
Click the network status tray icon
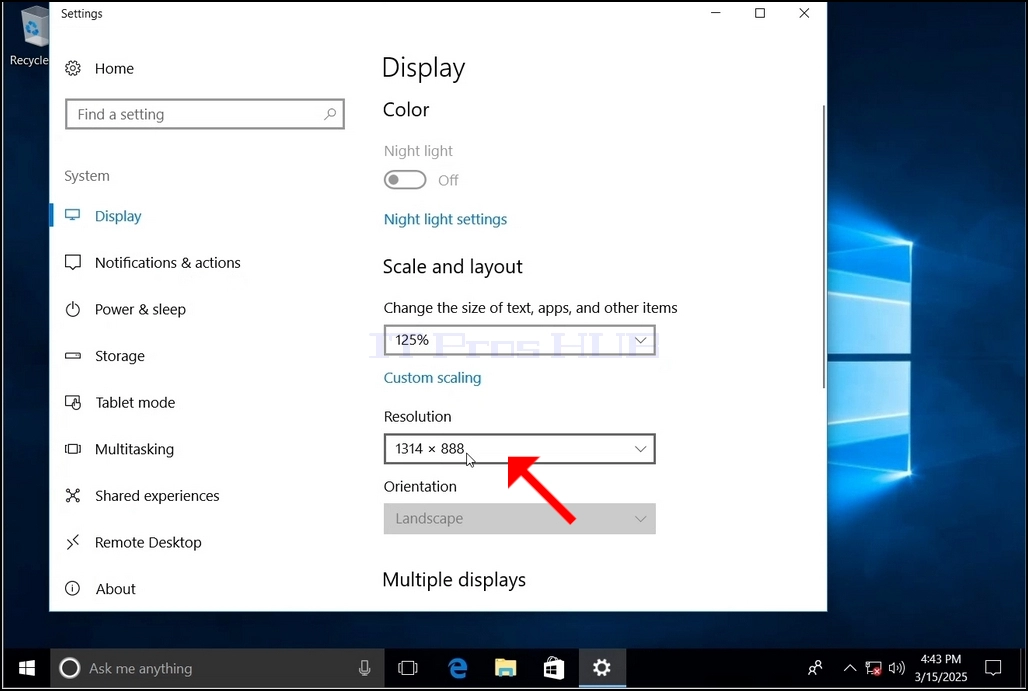[x=873, y=668]
